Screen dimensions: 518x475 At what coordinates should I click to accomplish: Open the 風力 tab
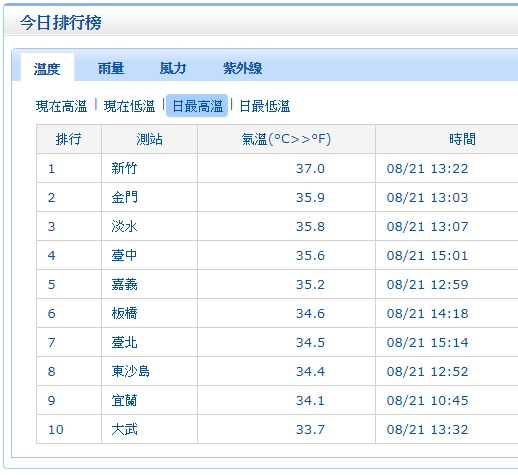coord(173,68)
